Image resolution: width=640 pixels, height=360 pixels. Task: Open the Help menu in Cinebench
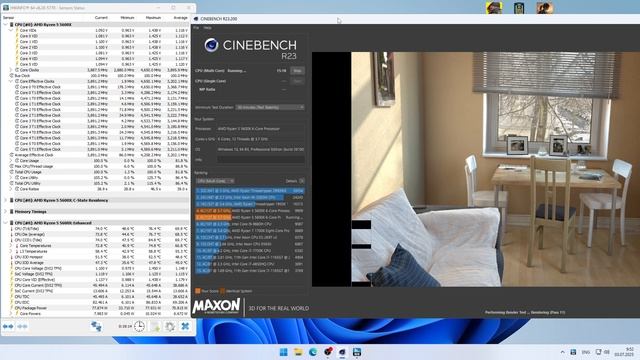point(207,28)
